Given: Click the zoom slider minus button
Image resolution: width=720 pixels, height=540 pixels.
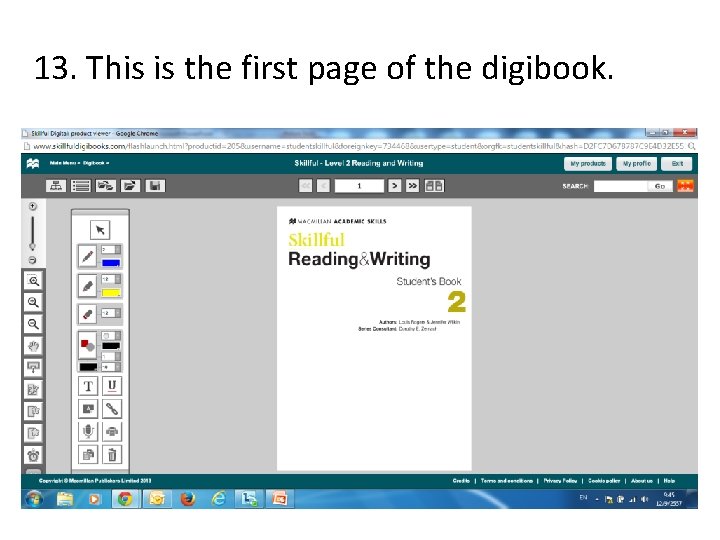Looking at the screenshot, I should click(x=33, y=260).
